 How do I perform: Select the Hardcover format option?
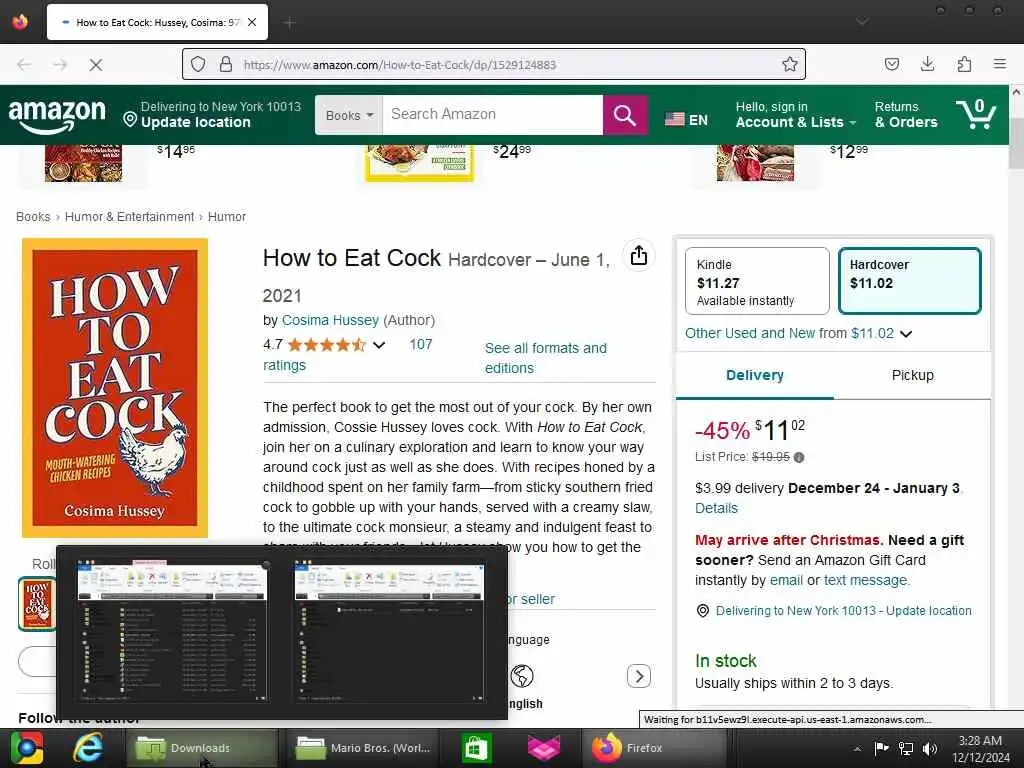pyautogui.click(x=910, y=281)
